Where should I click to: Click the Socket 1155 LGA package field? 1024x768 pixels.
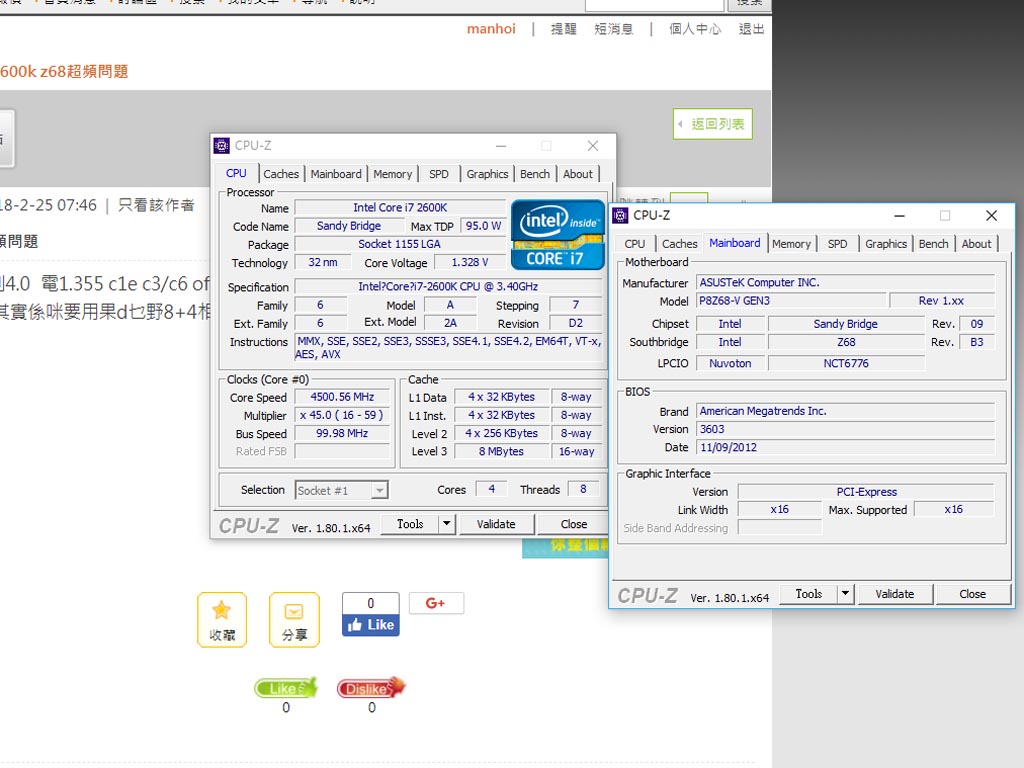point(400,244)
